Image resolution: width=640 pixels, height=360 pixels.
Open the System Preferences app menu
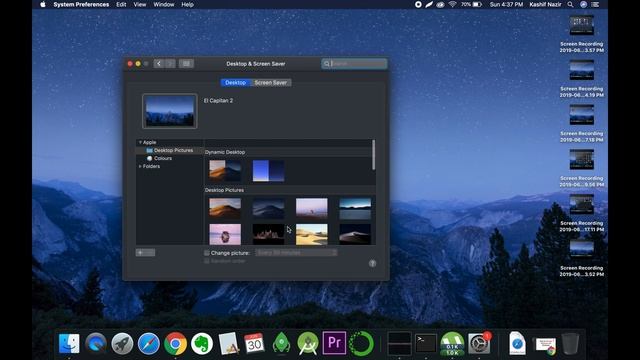point(81,4)
